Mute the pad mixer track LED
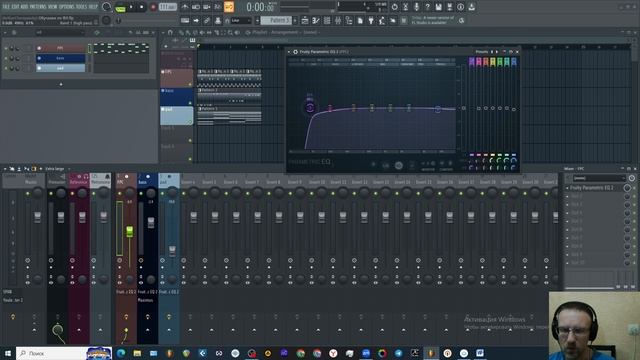The width and height of the screenshot is (640, 360). point(162,193)
